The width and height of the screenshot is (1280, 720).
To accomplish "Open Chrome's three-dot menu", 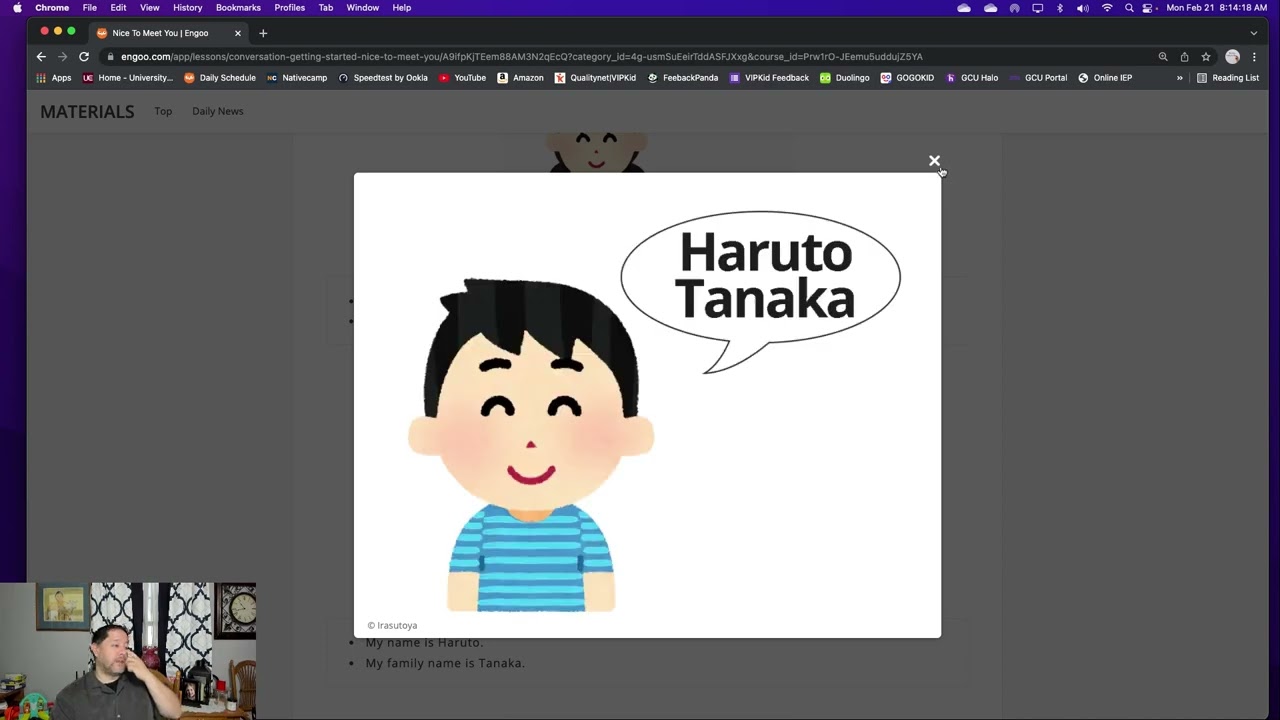I will coord(1254,57).
